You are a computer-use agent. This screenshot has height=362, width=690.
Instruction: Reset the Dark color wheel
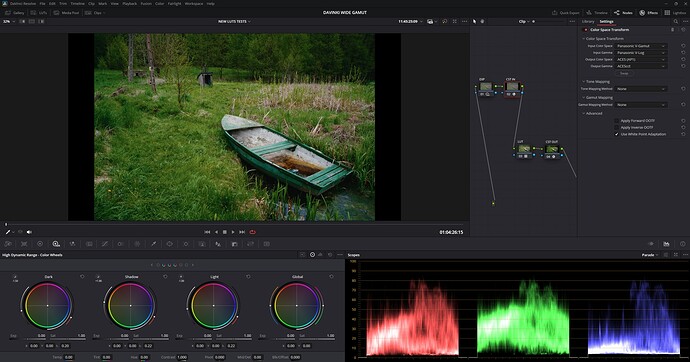(x=82, y=277)
